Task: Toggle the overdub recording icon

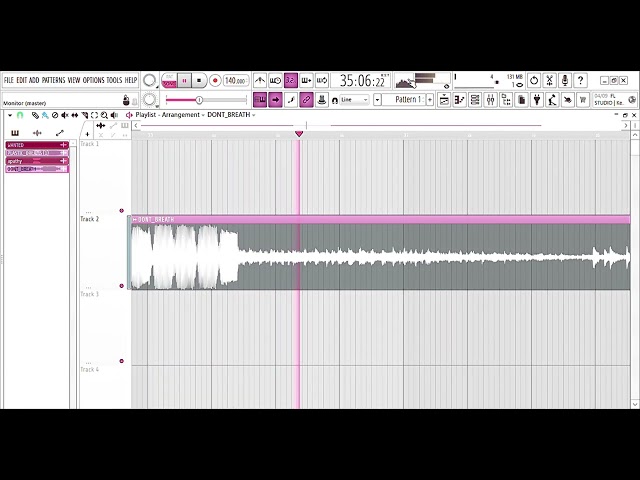Action: (307, 80)
